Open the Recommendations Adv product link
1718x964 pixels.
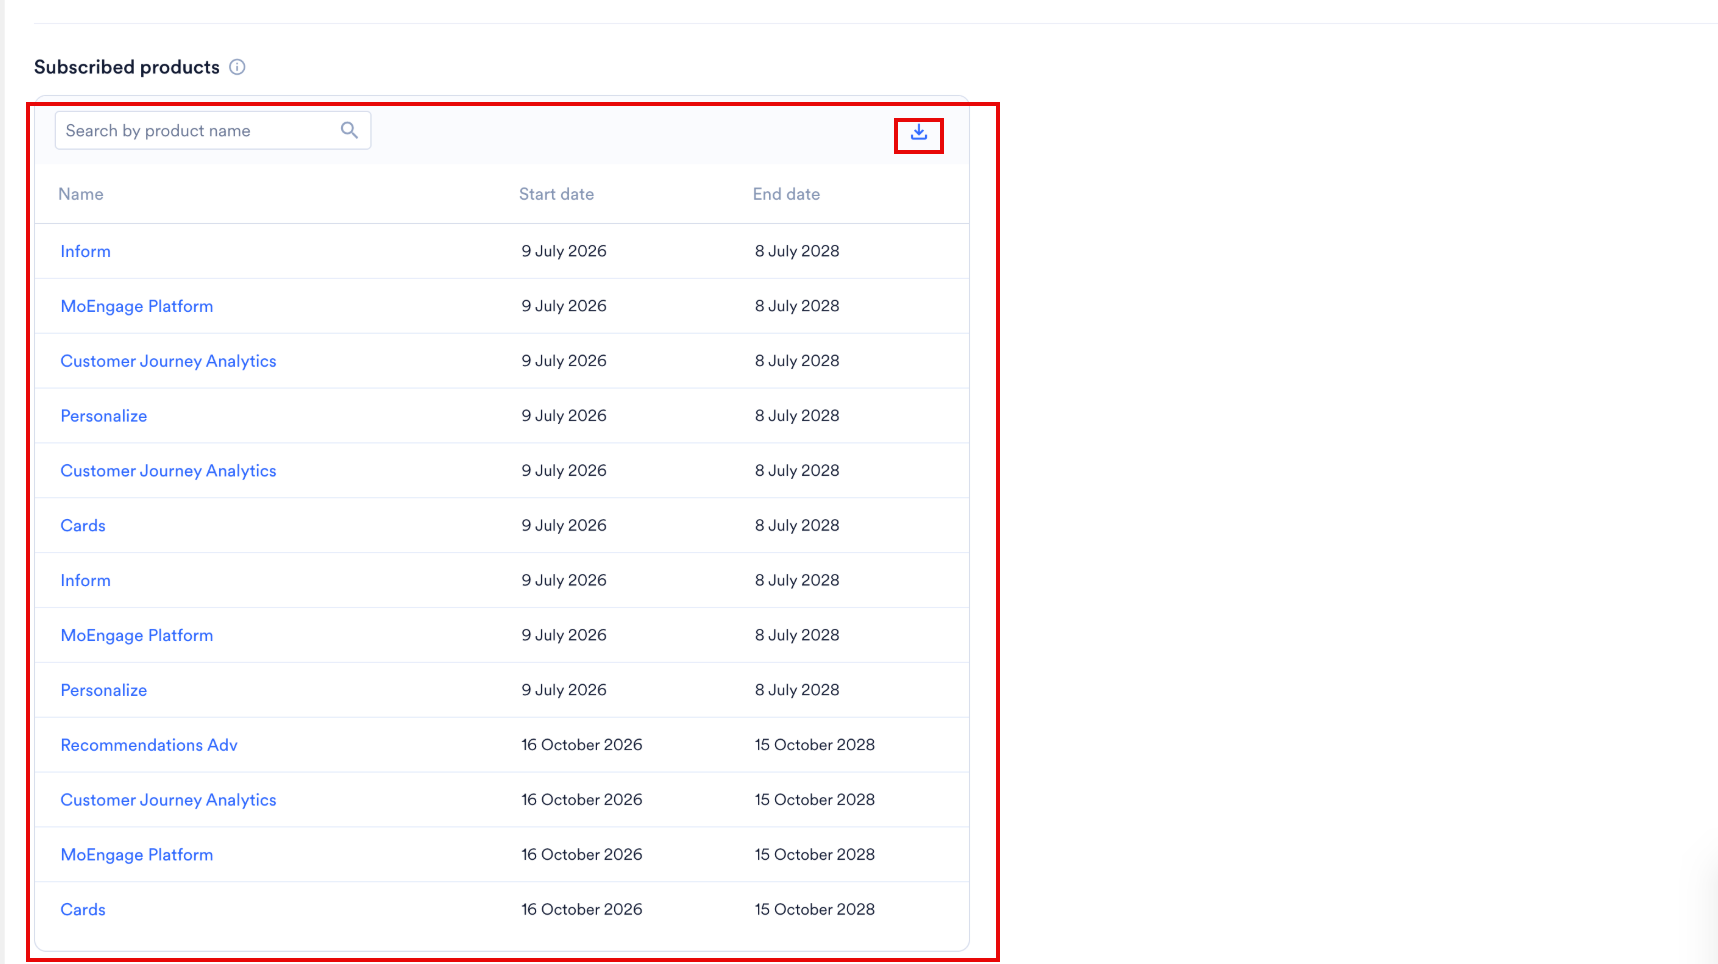[x=149, y=745]
